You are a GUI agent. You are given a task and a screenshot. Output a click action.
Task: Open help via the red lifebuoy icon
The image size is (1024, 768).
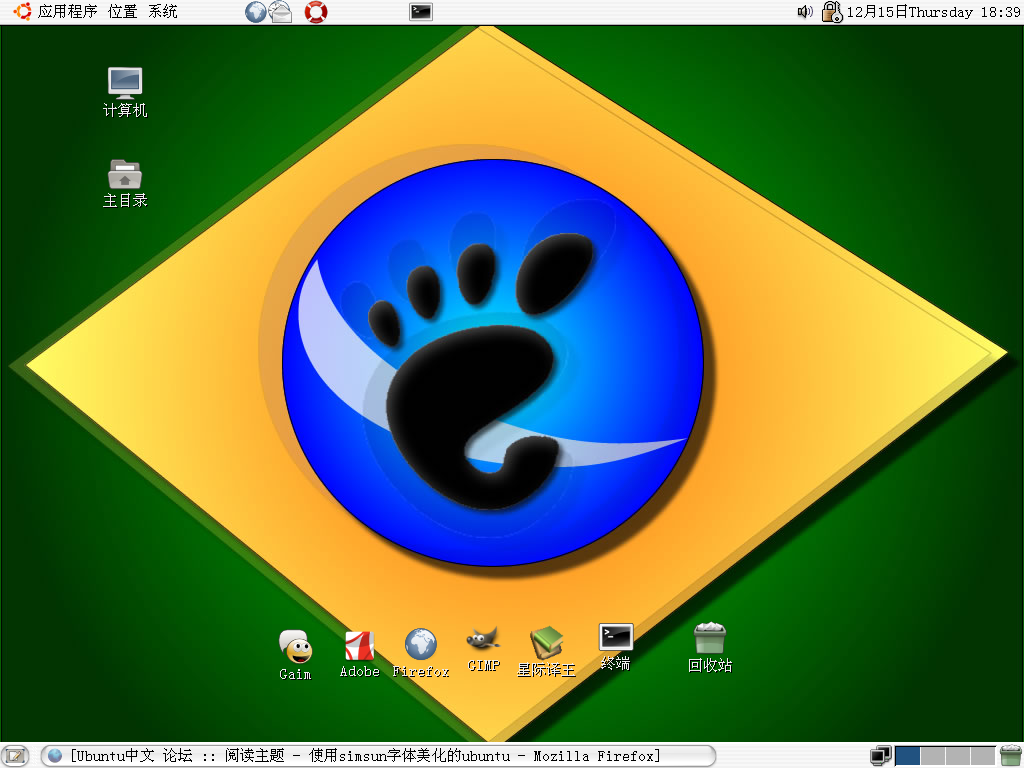tap(316, 12)
